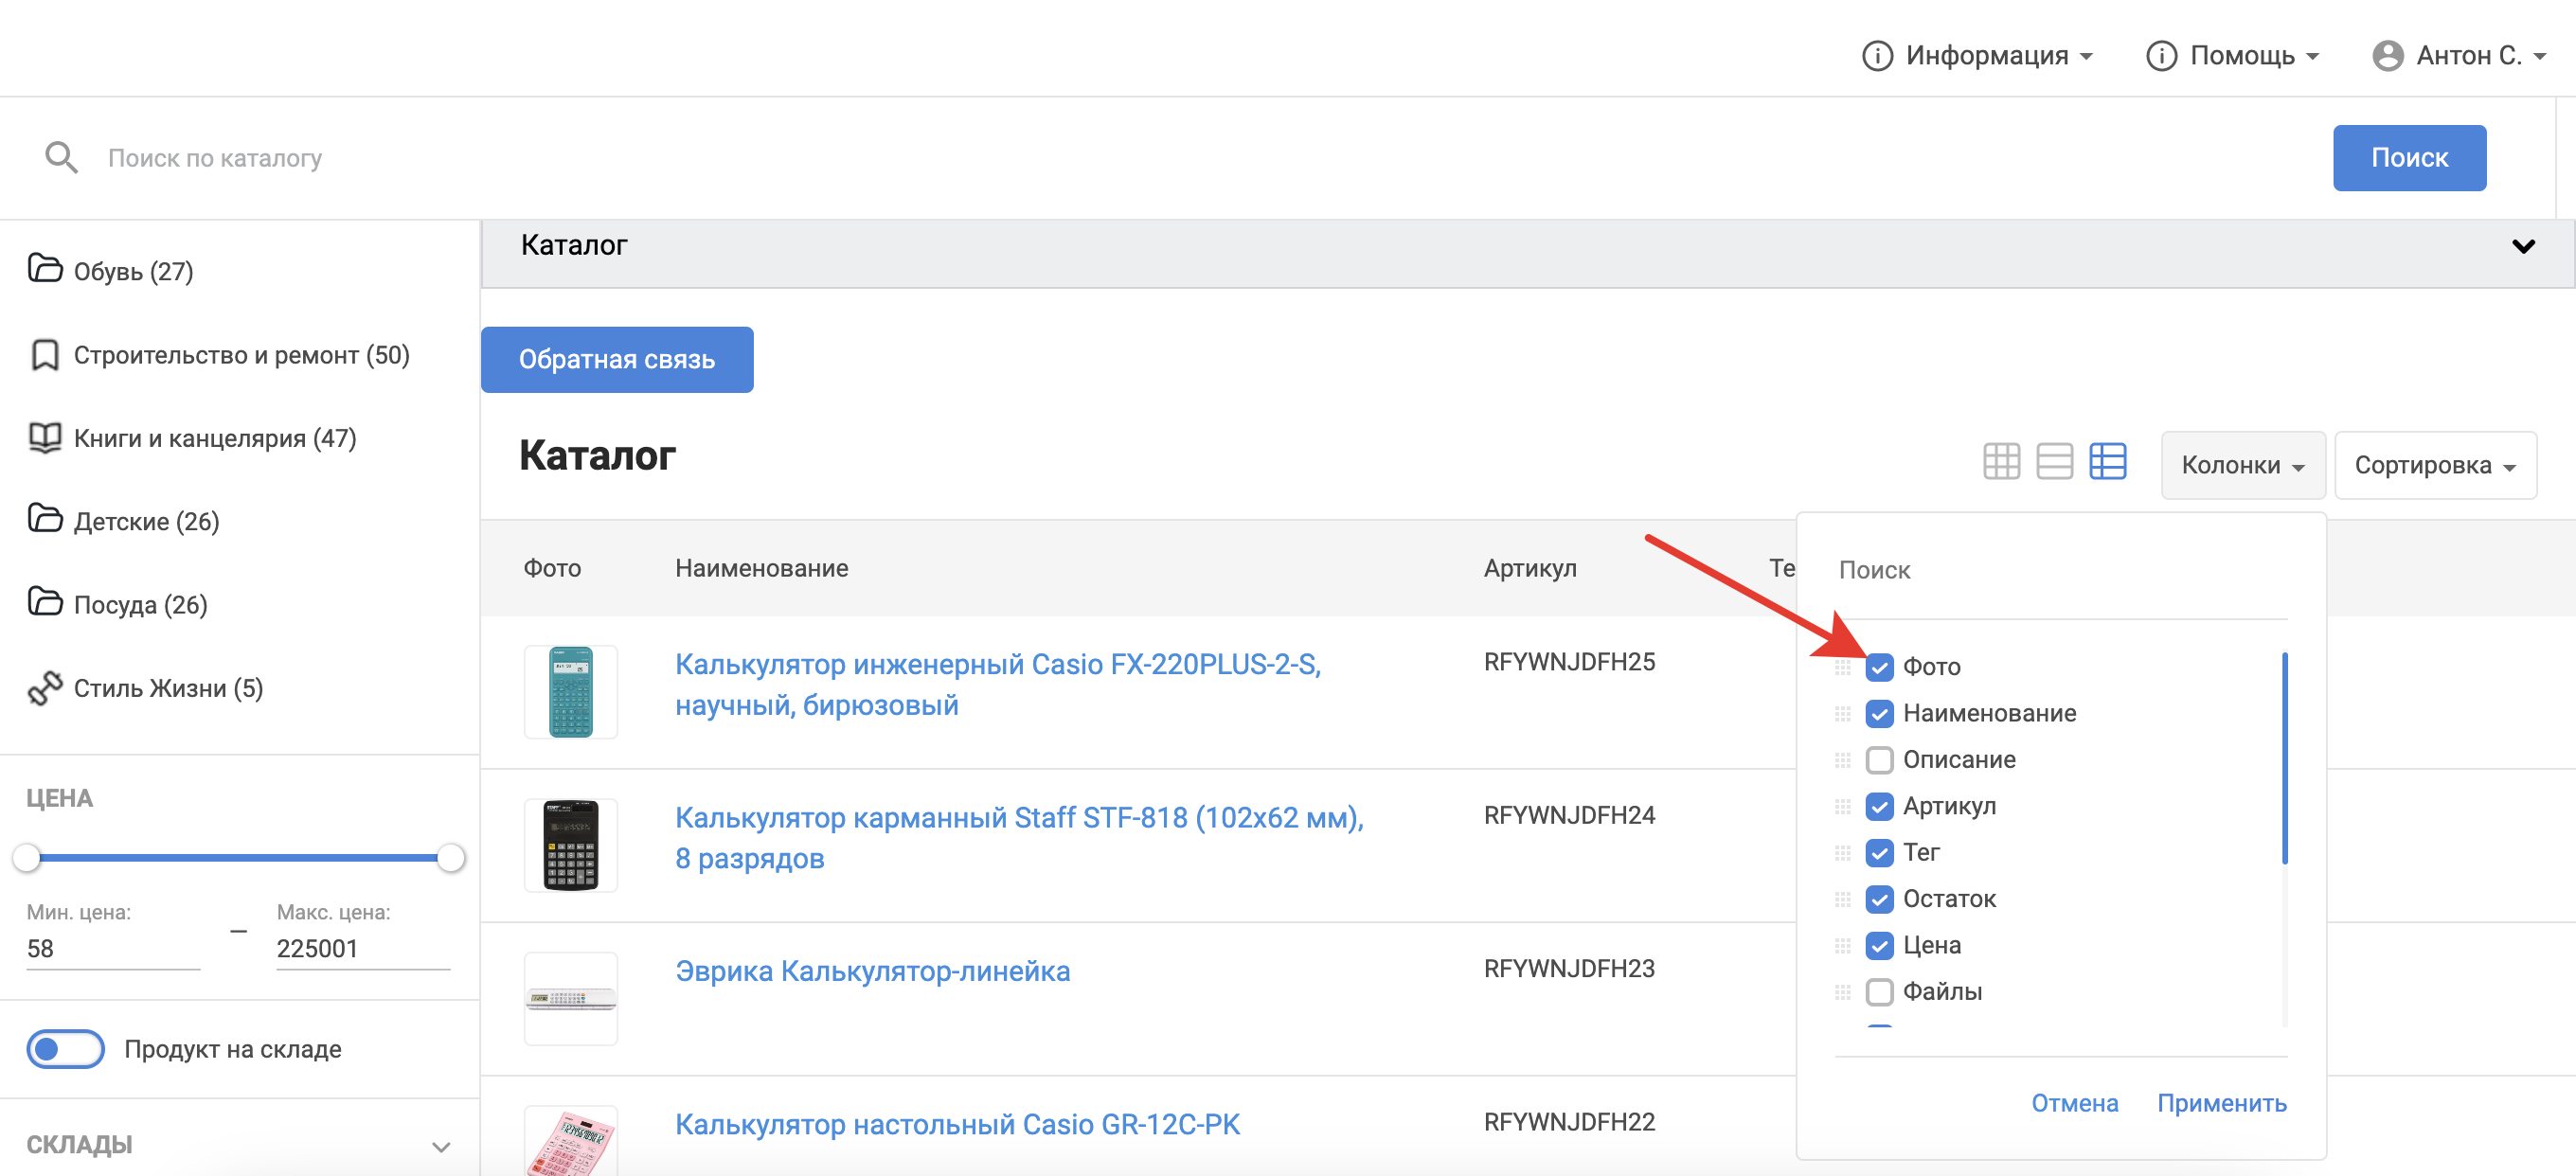This screenshot has width=2576, height=1176.
Task: Select the Стиль Жизни (5) category
Action: point(168,688)
